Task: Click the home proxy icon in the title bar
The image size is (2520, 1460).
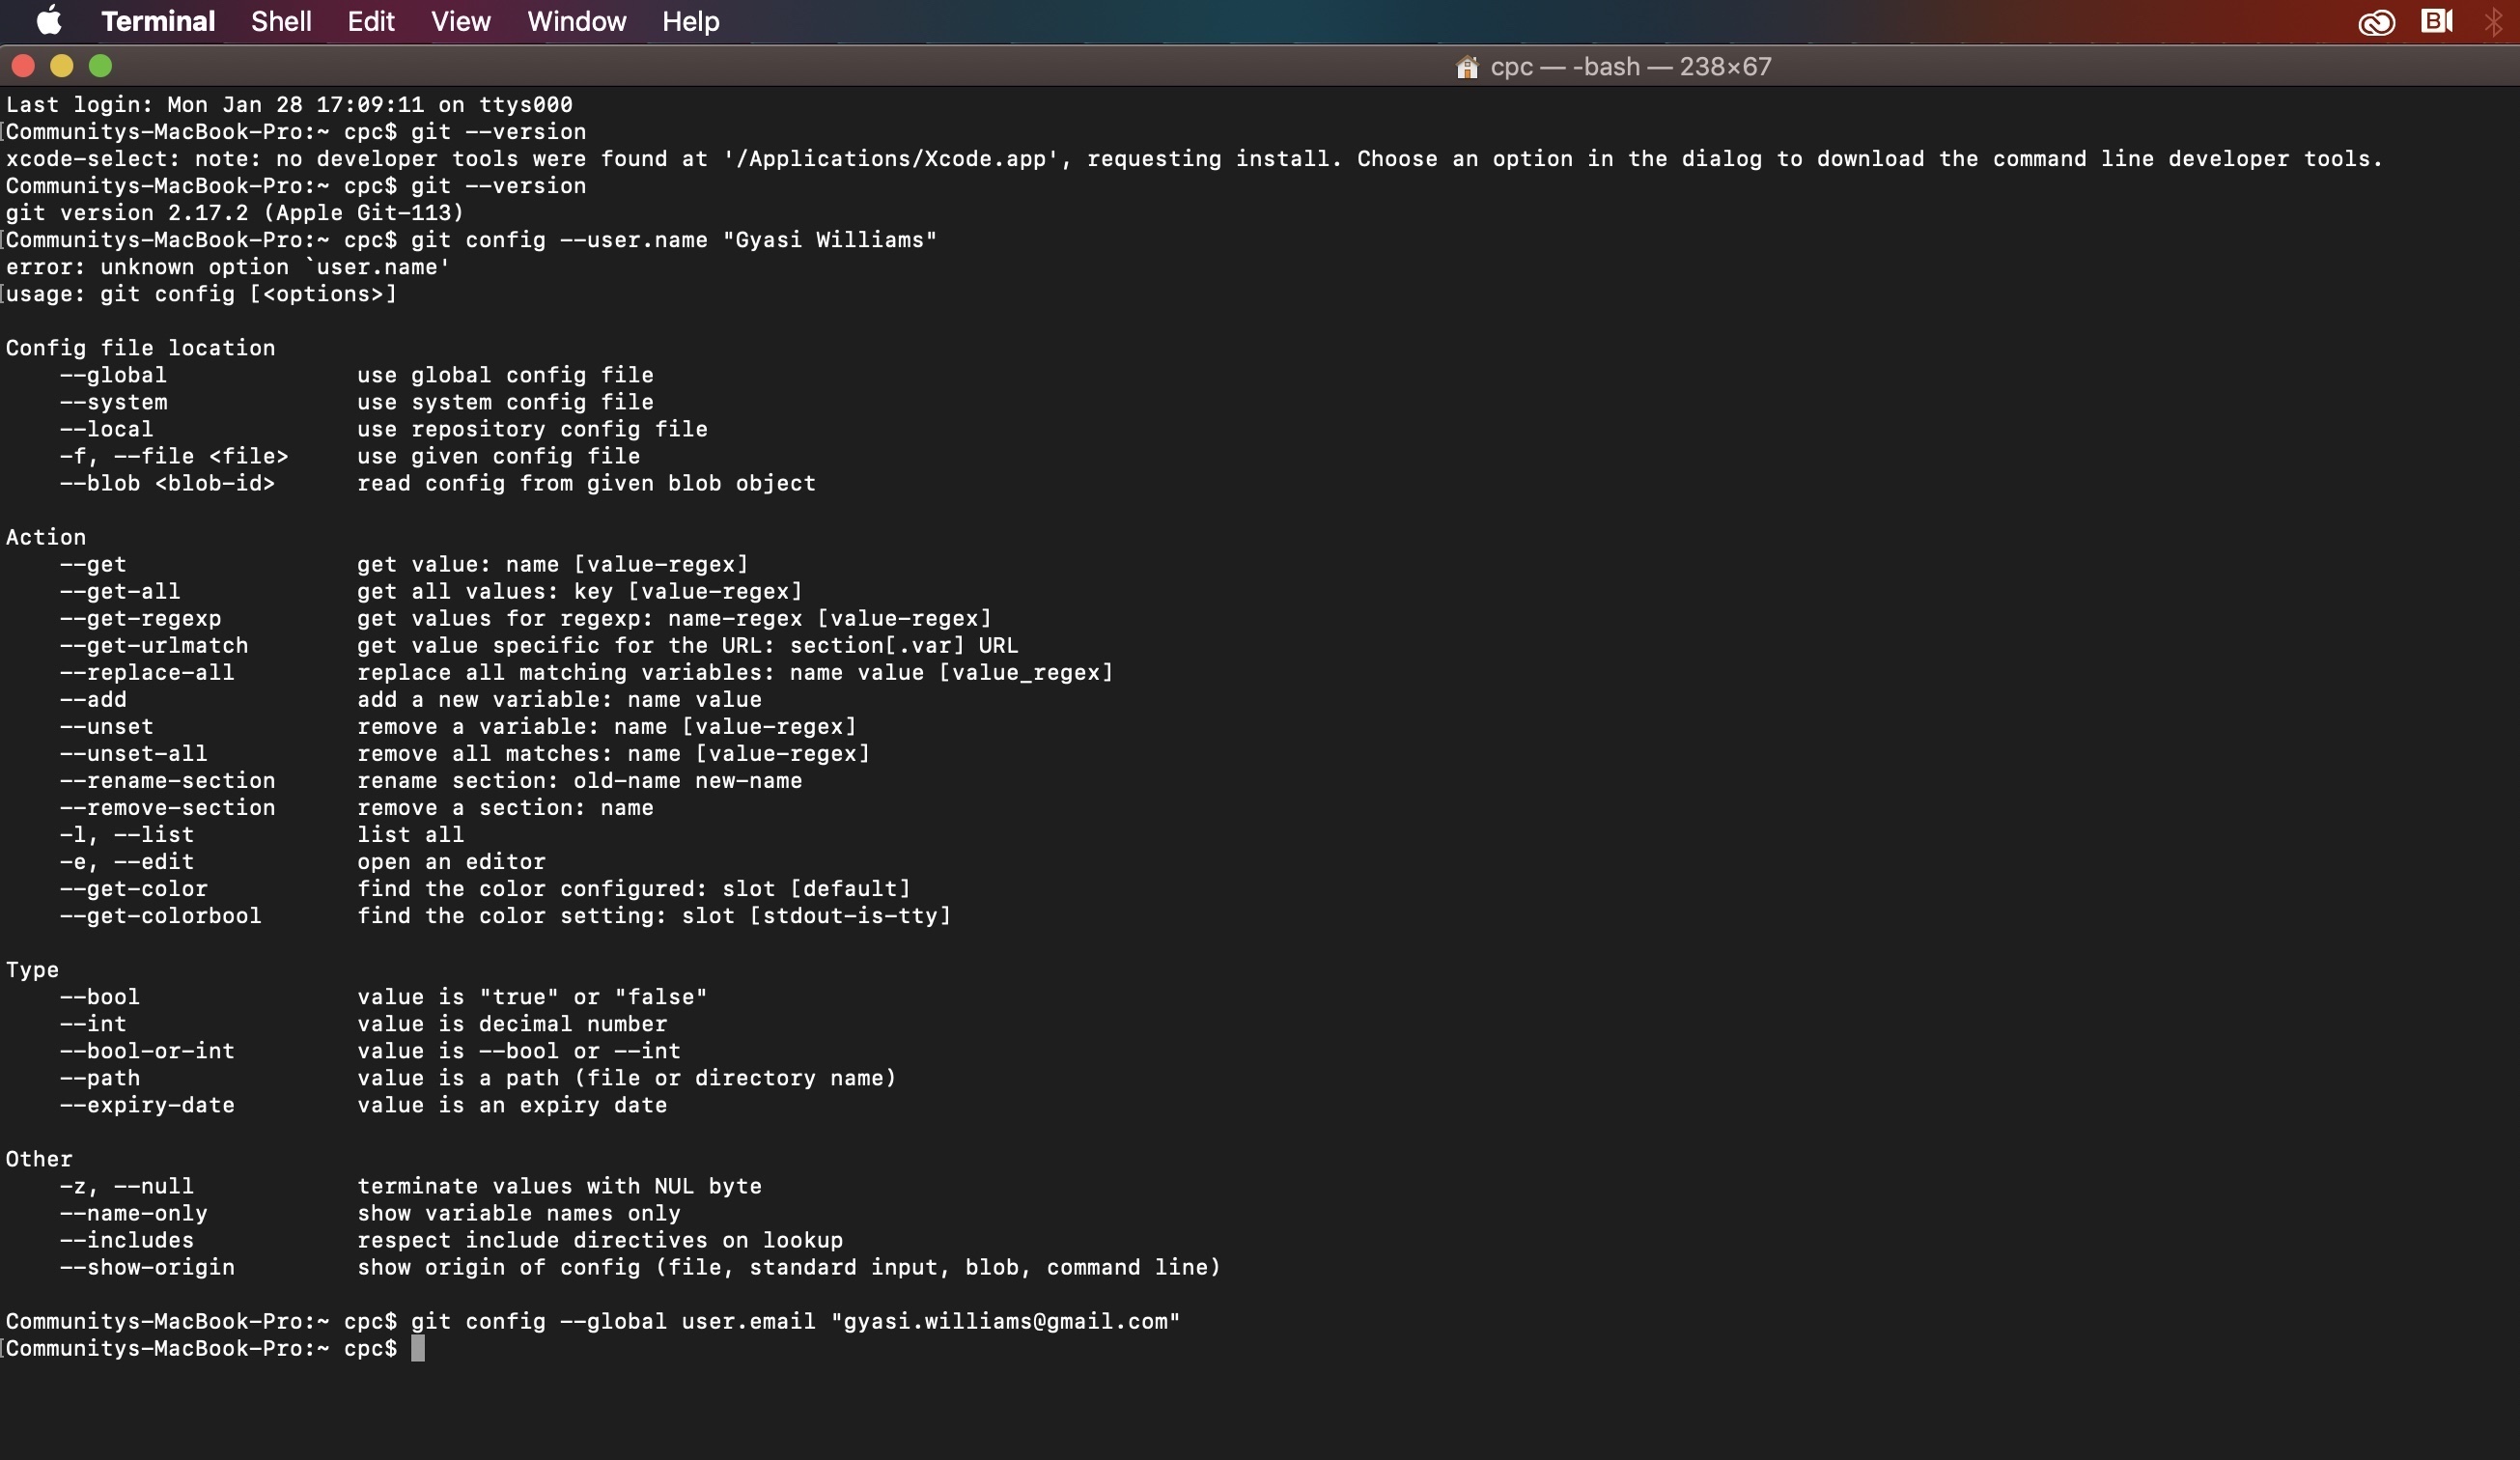Action: (1467, 66)
